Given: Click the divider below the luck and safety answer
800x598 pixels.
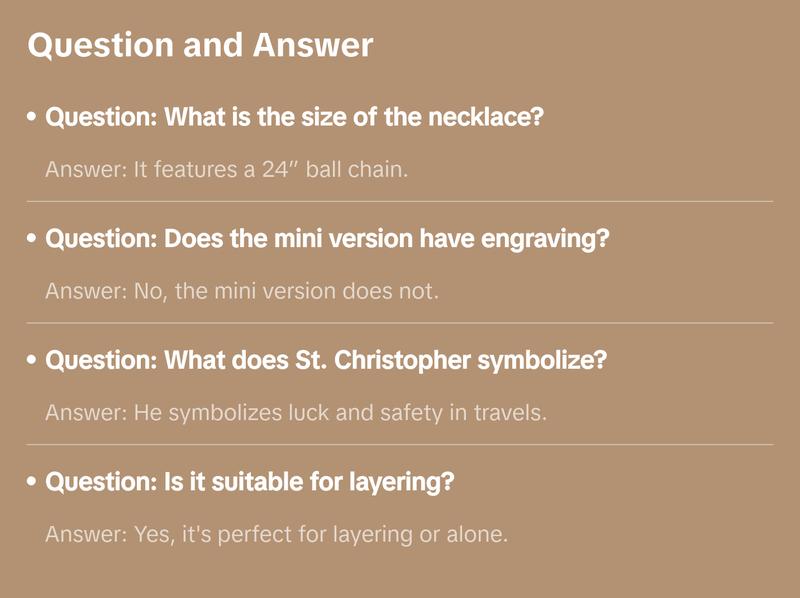Looking at the screenshot, I should 400,444.
